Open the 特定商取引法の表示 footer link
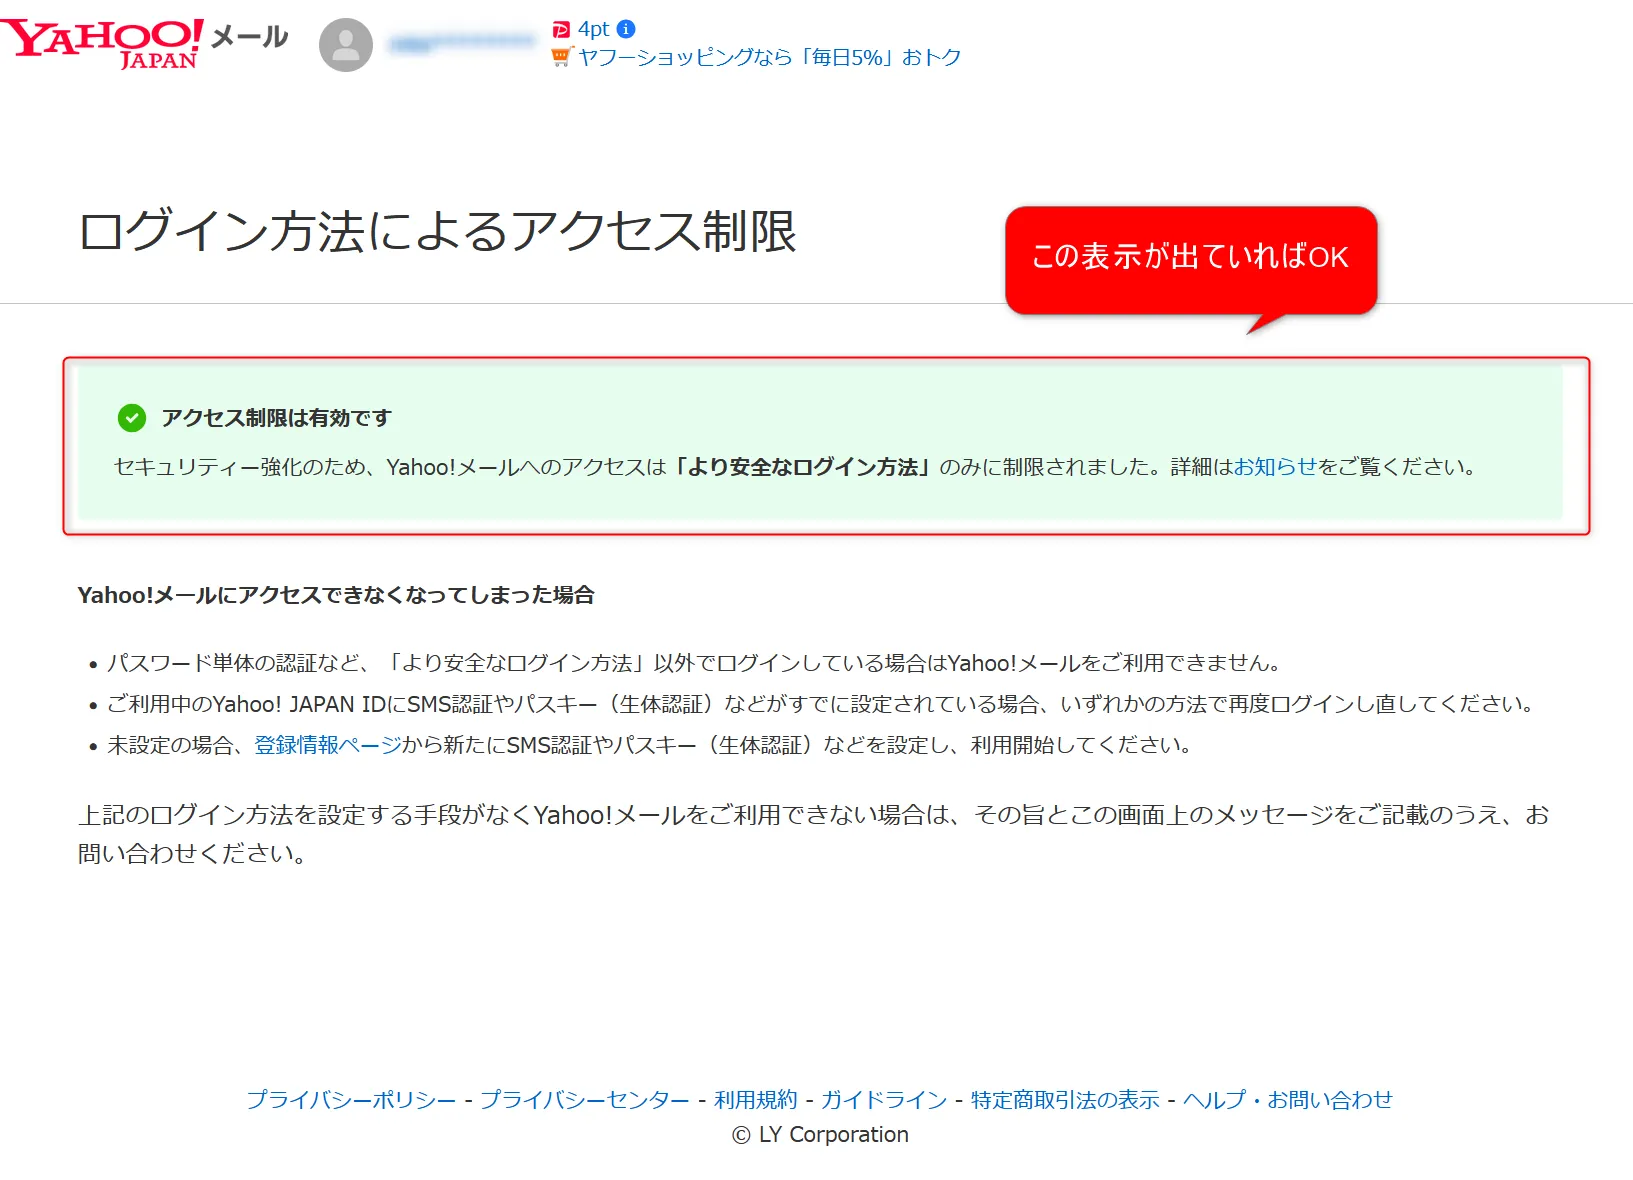This screenshot has height=1180, width=1633. [1065, 1100]
